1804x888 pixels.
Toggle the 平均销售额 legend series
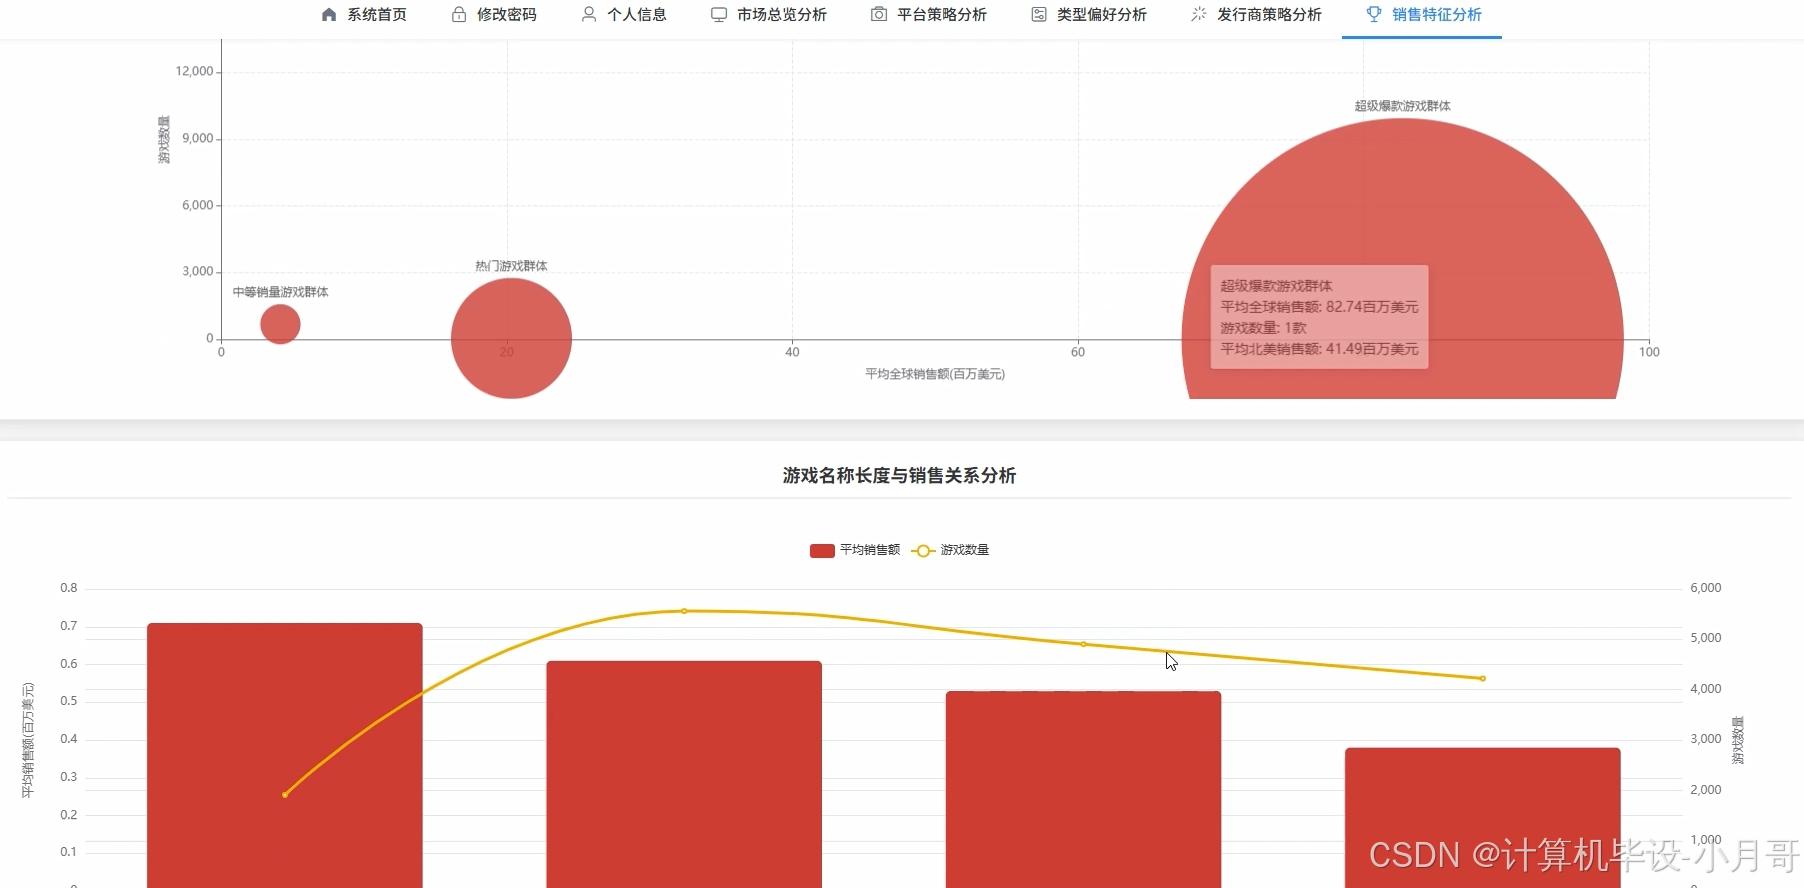[x=855, y=550]
